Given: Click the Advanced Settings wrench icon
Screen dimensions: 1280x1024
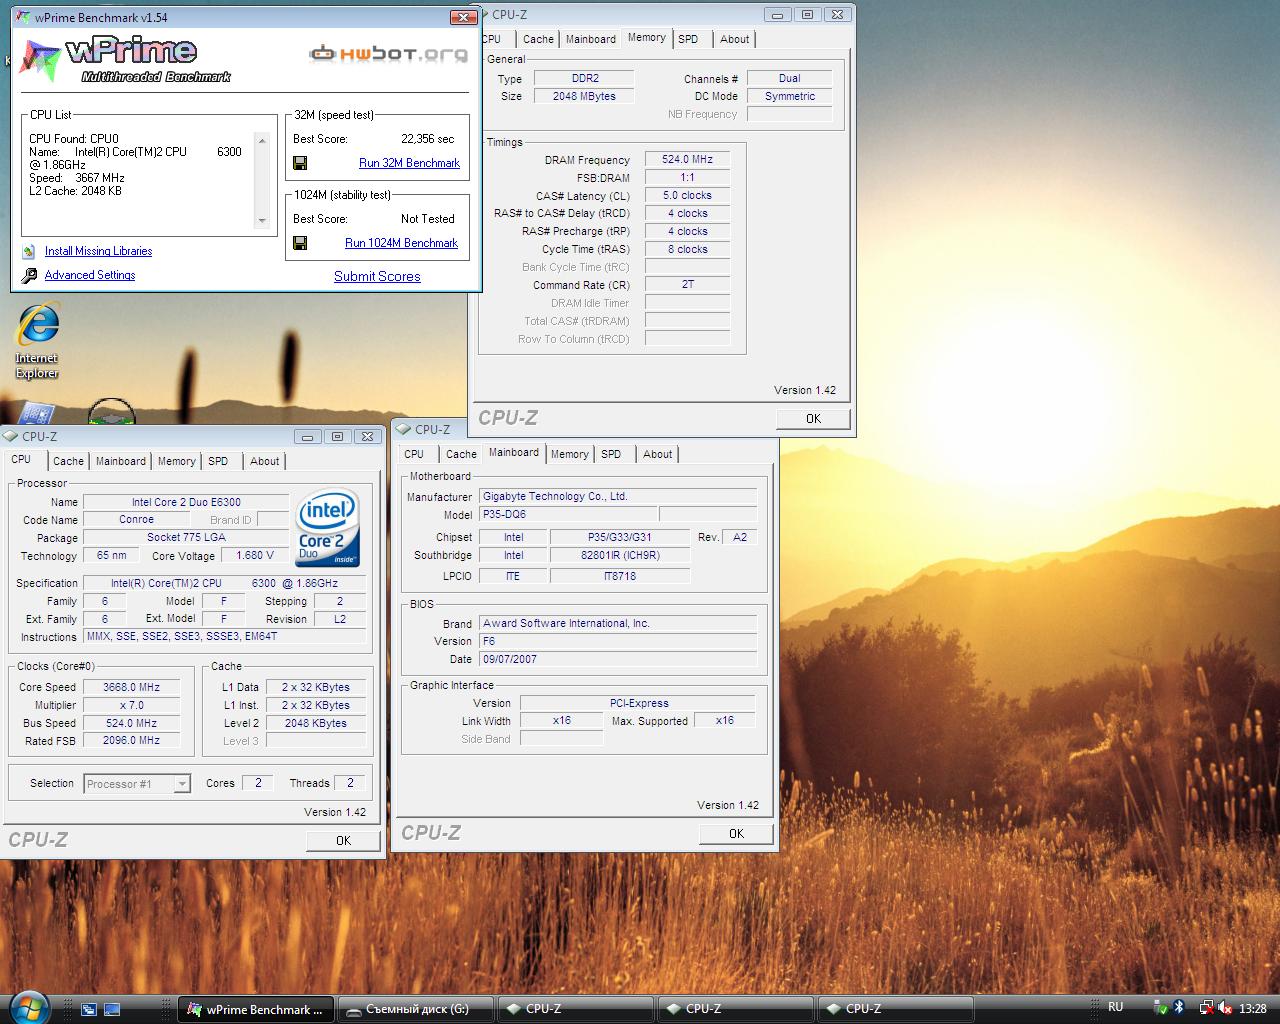Looking at the screenshot, I should (x=29, y=275).
